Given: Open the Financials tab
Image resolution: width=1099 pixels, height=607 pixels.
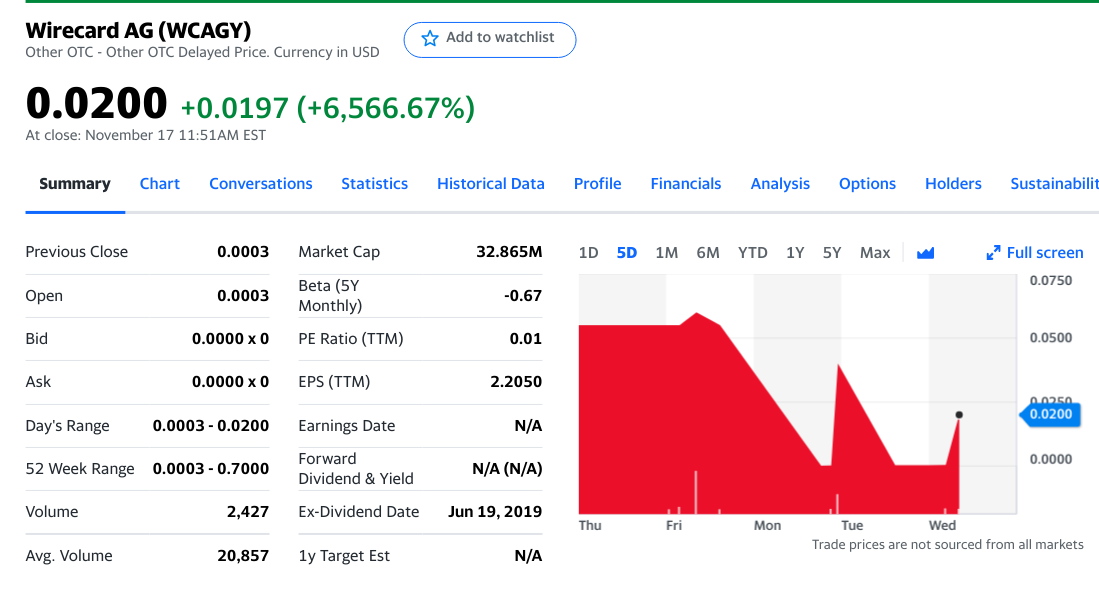Looking at the screenshot, I should tap(685, 184).
